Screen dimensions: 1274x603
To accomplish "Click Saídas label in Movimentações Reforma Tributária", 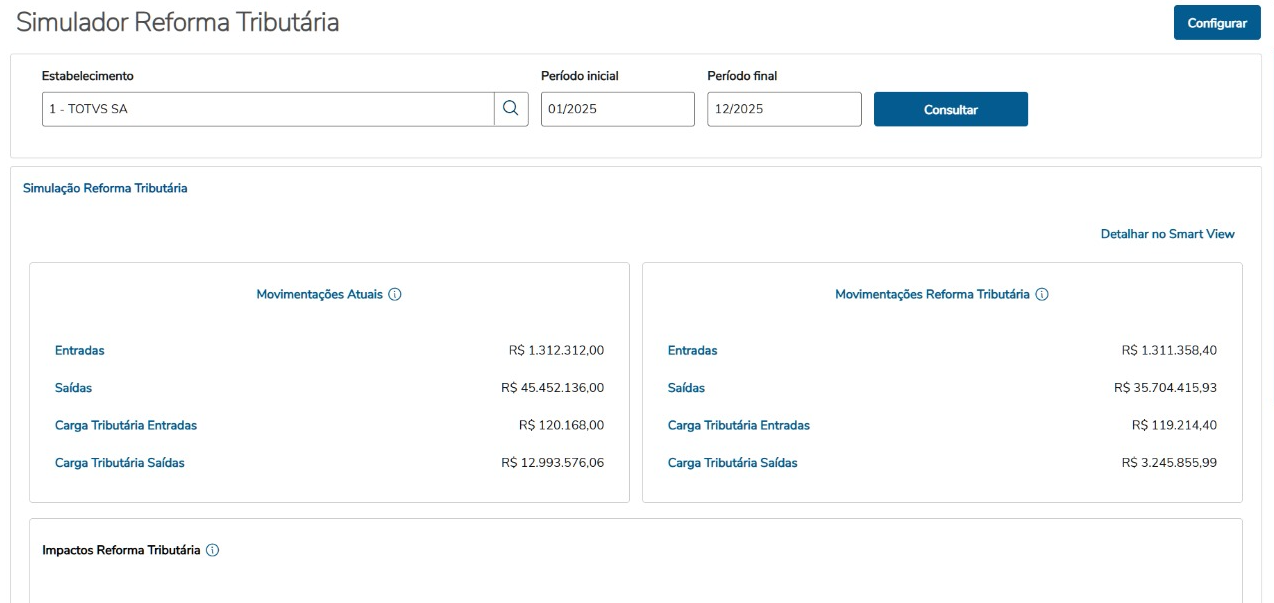I will 686,388.
